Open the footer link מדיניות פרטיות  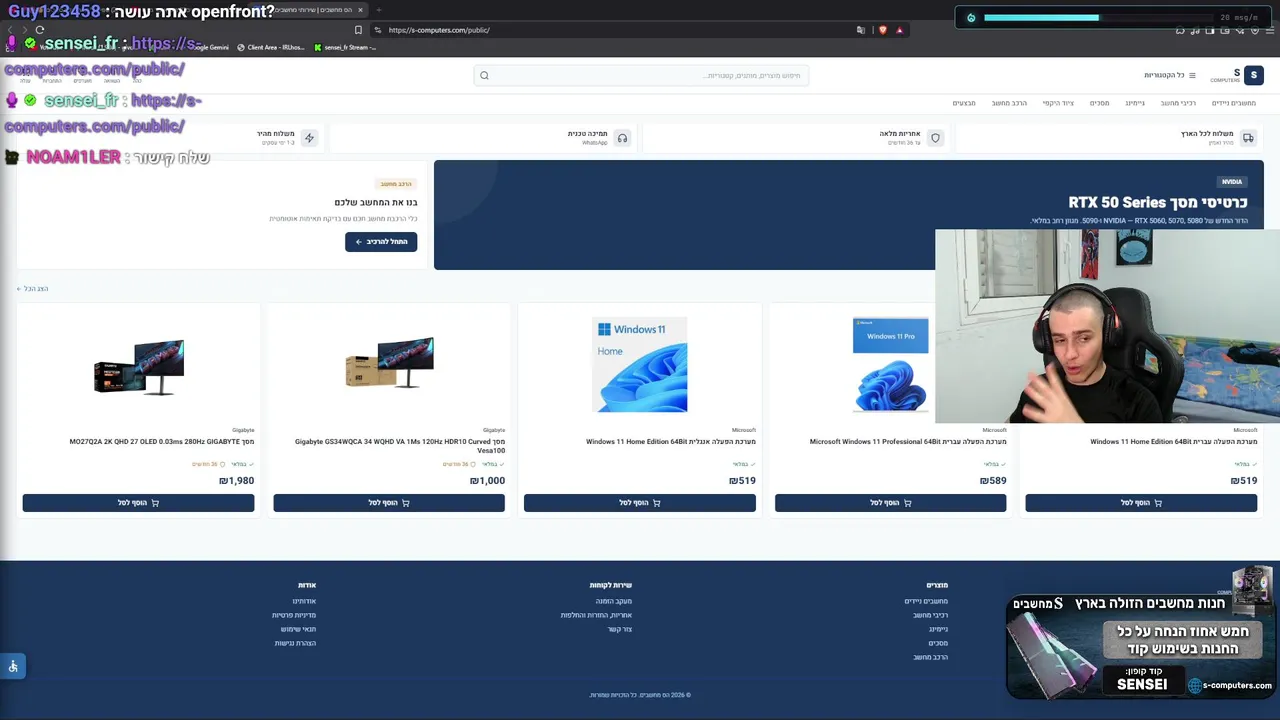[x=294, y=615]
